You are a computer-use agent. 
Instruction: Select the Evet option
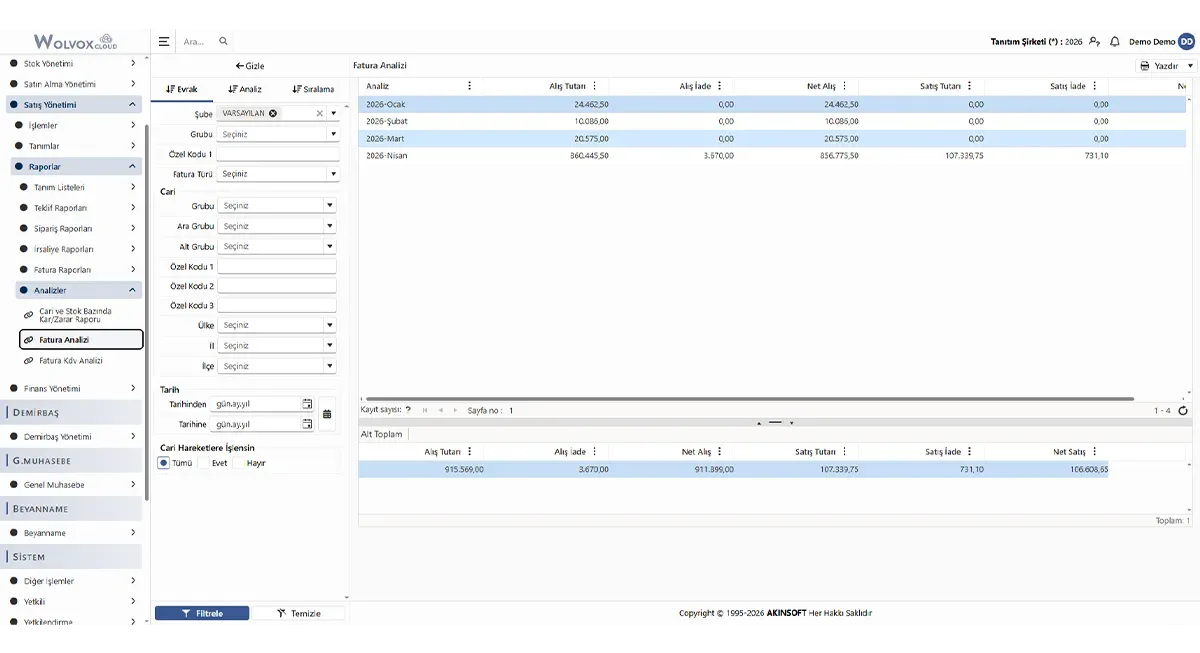point(204,463)
